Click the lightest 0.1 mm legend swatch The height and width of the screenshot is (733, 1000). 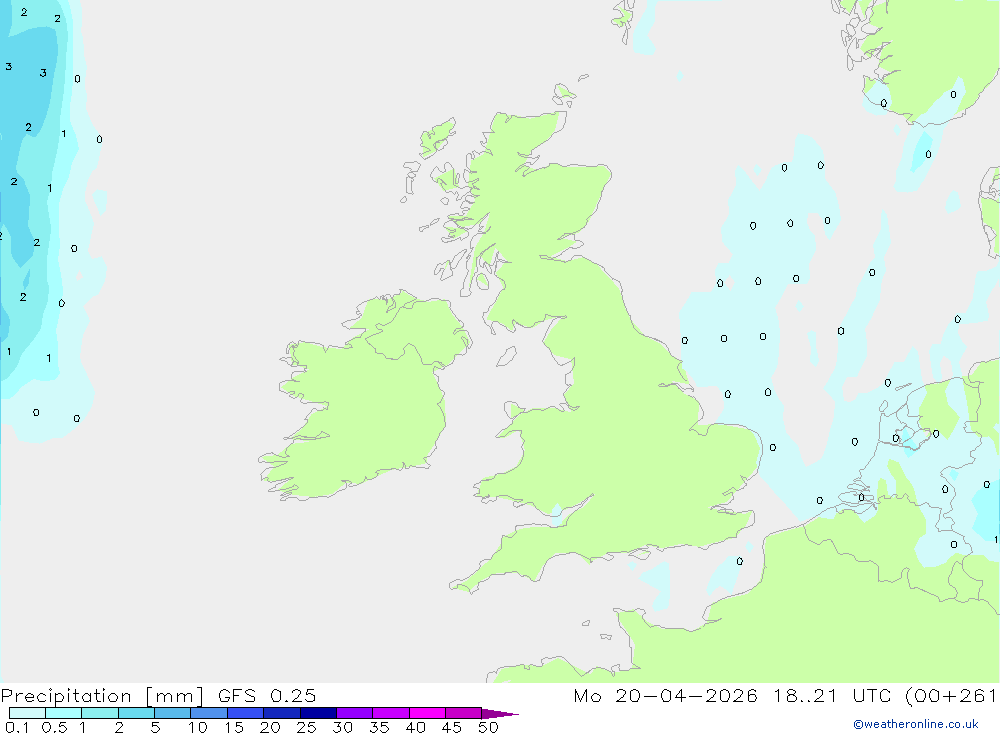(27, 713)
